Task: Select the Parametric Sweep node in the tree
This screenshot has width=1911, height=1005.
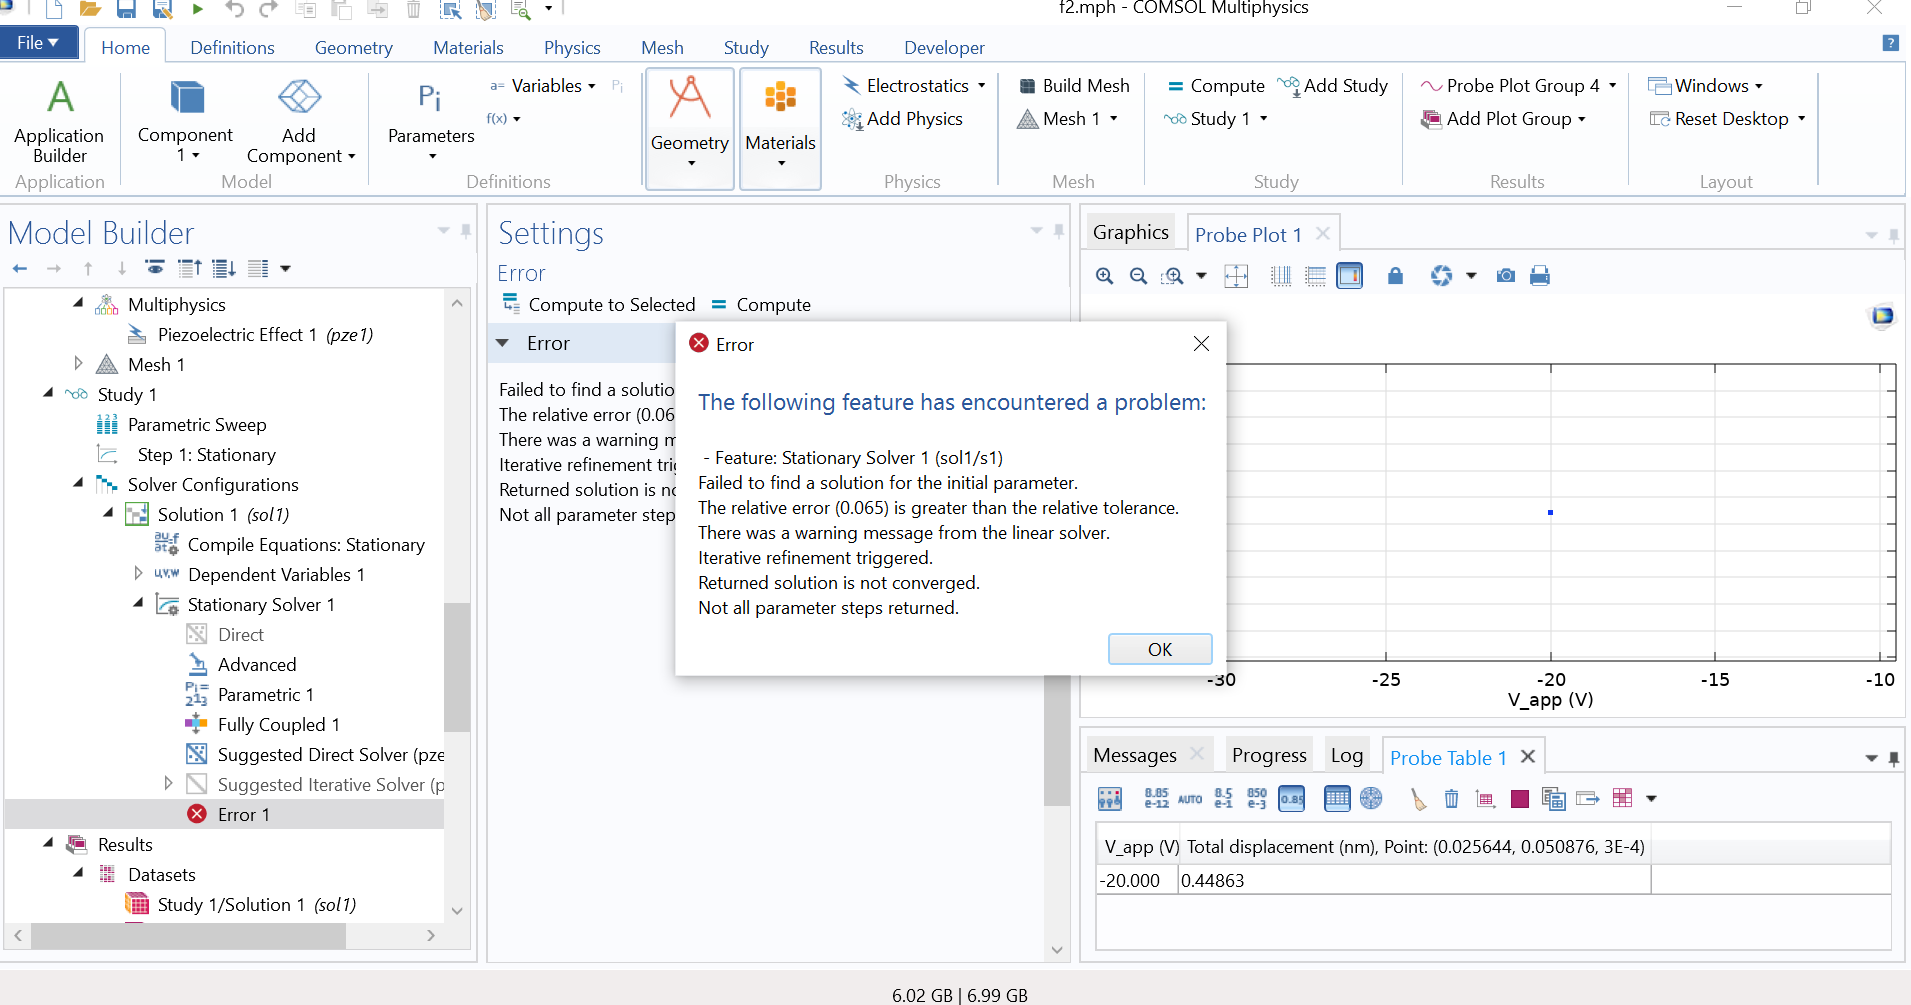Action: coord(196,425)
